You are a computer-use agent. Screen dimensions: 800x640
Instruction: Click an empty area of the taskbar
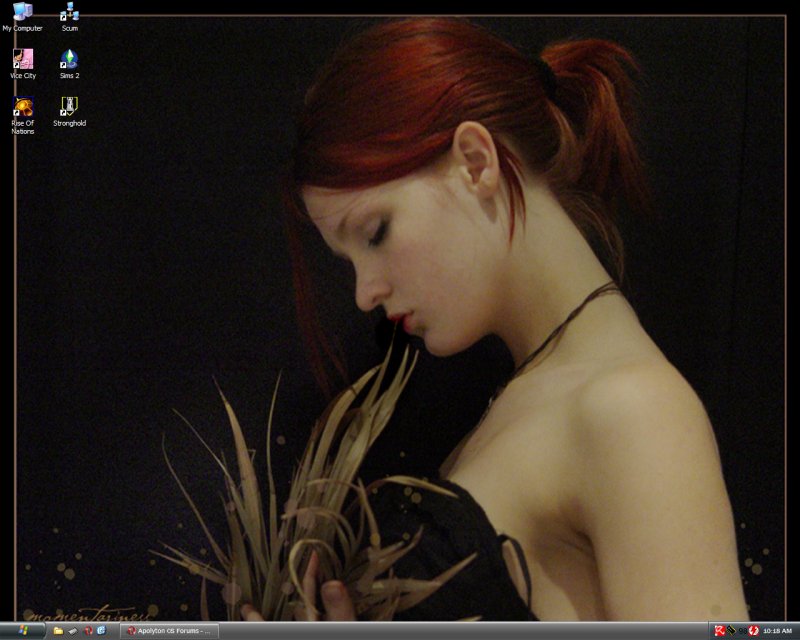point(450,631)
